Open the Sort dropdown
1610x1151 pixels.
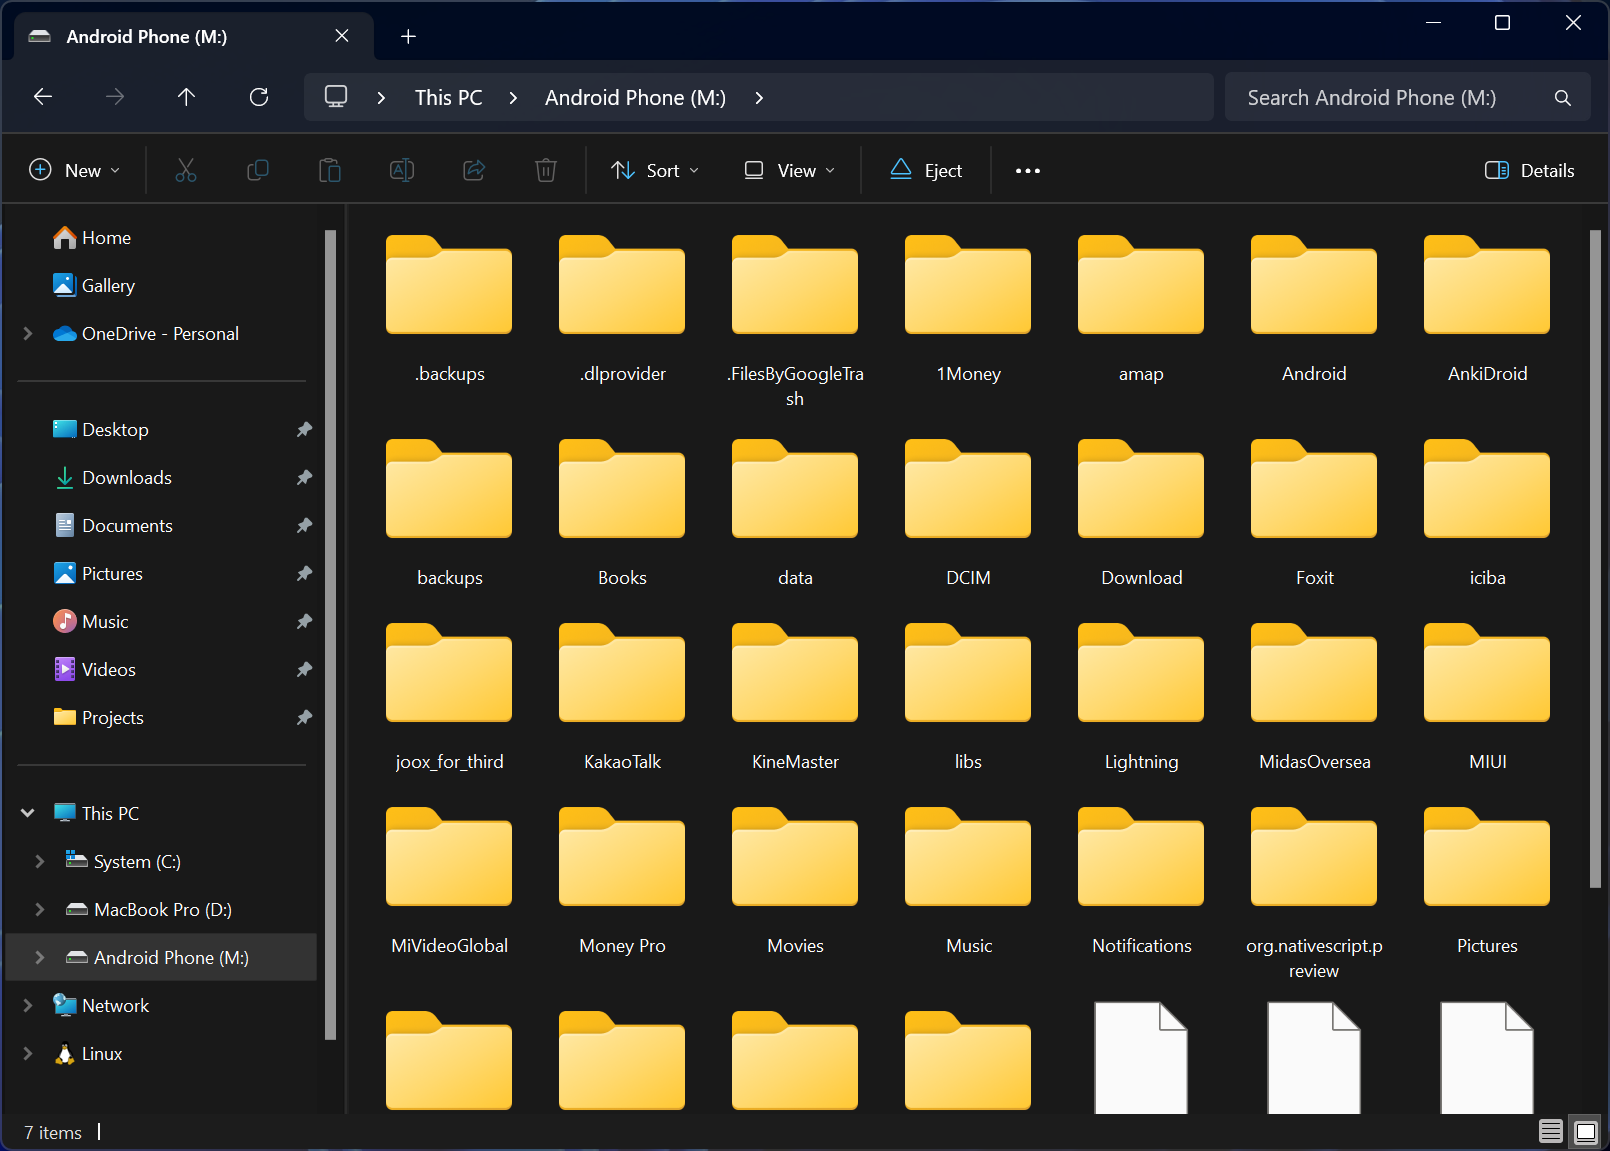(655, 171)
